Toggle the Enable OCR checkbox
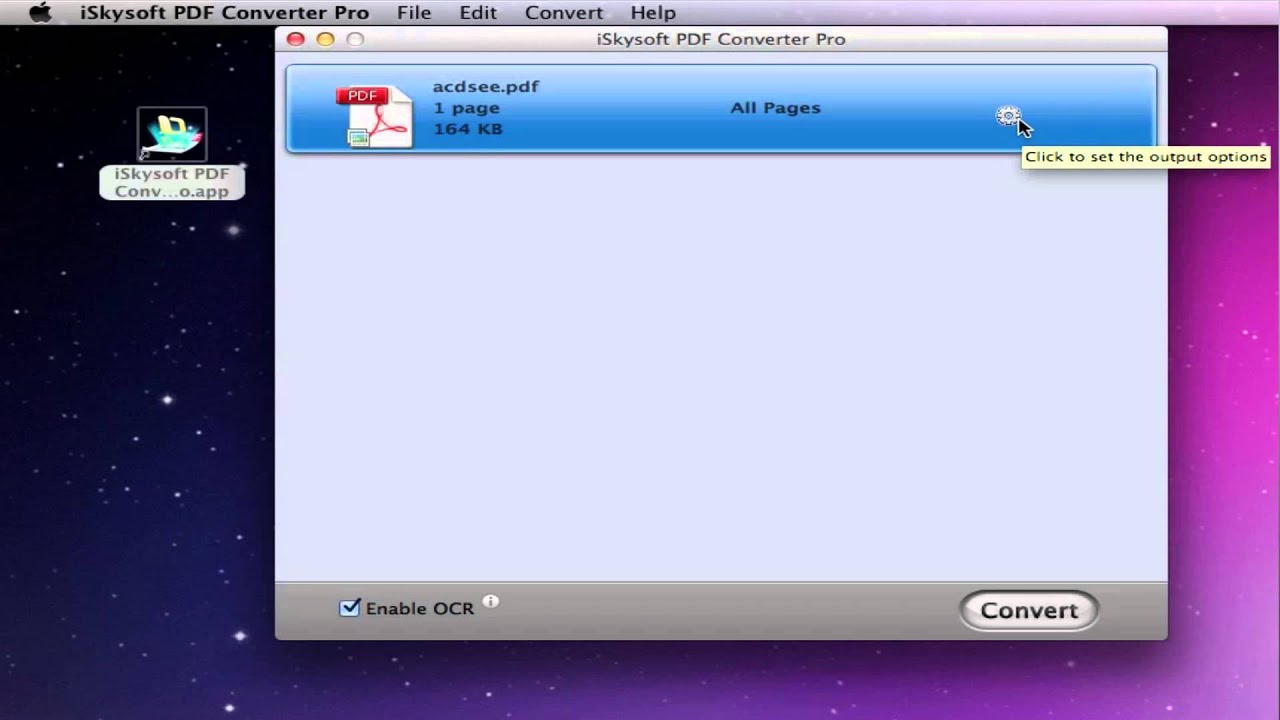 tap(349, 607)
